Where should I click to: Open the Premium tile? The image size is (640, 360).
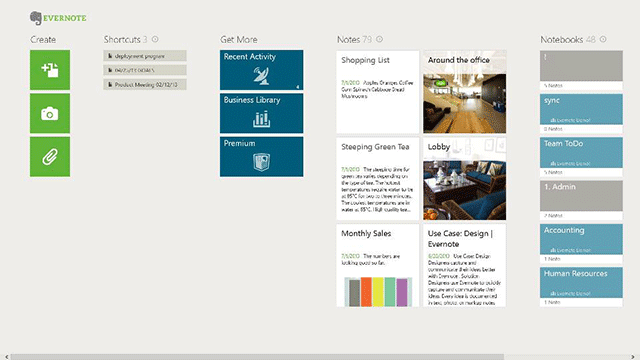coord(261,156)
